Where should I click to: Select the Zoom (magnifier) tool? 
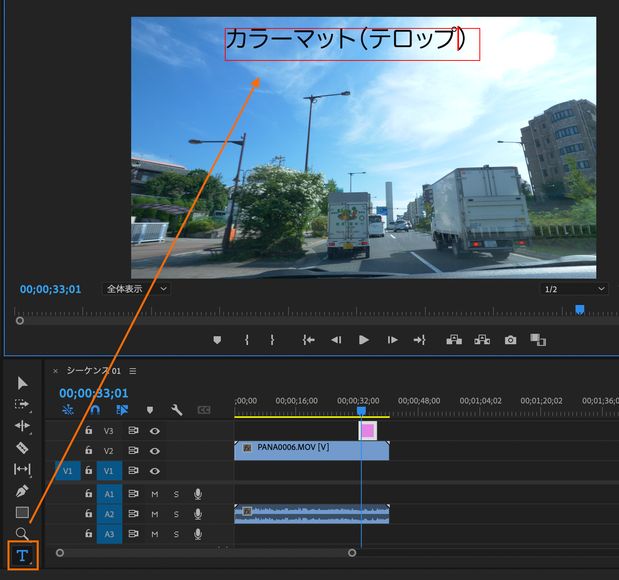click(x=22, y=533)
